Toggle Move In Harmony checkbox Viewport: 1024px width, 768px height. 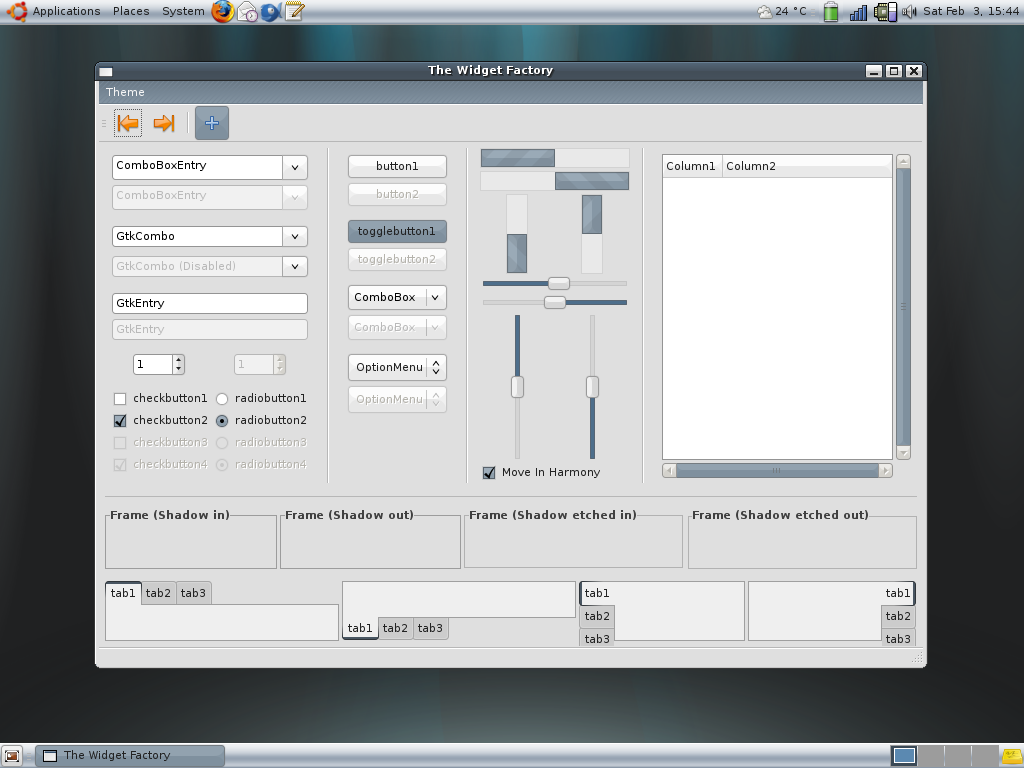click(488, 473)
